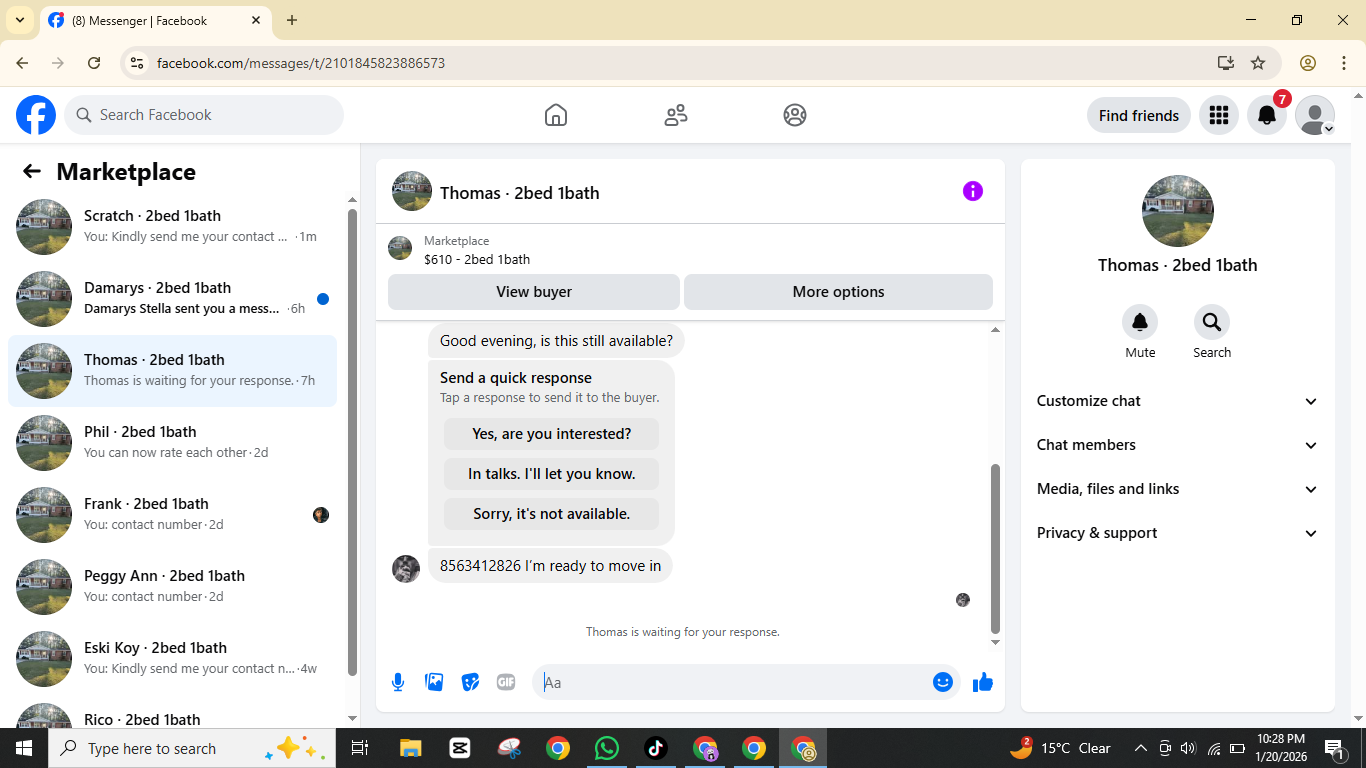Open the tab search dropdown in Chrome

(19, 20)
